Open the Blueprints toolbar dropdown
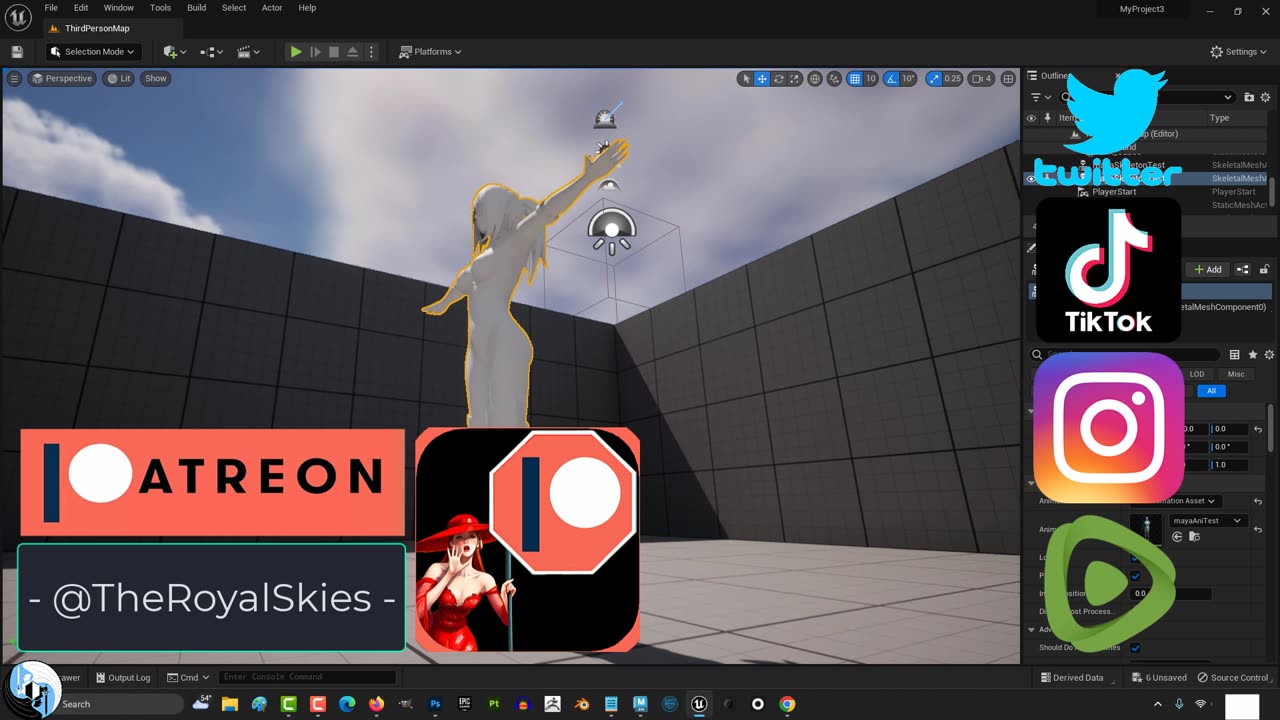Viewport: 1280px width, 720px height. click(x=212, y=52)
